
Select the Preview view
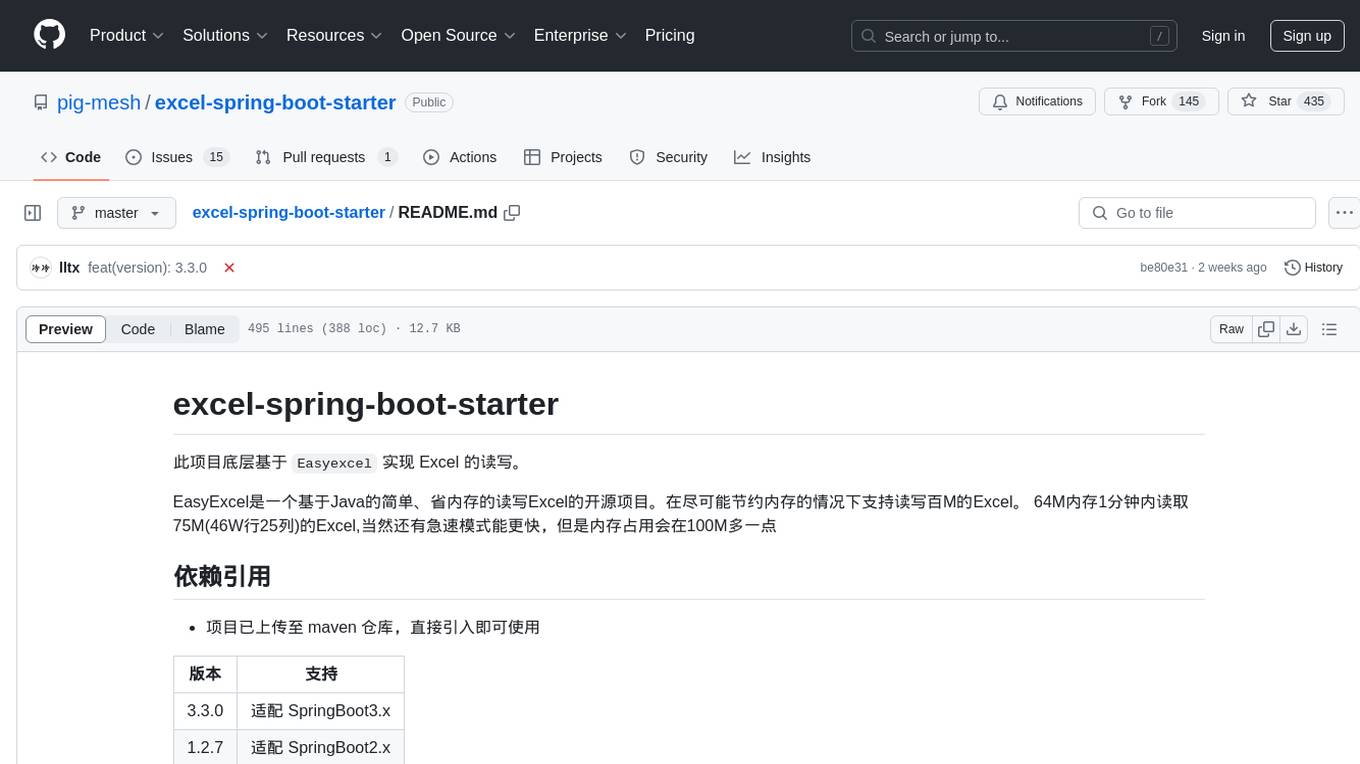click(x=66, y=329)
